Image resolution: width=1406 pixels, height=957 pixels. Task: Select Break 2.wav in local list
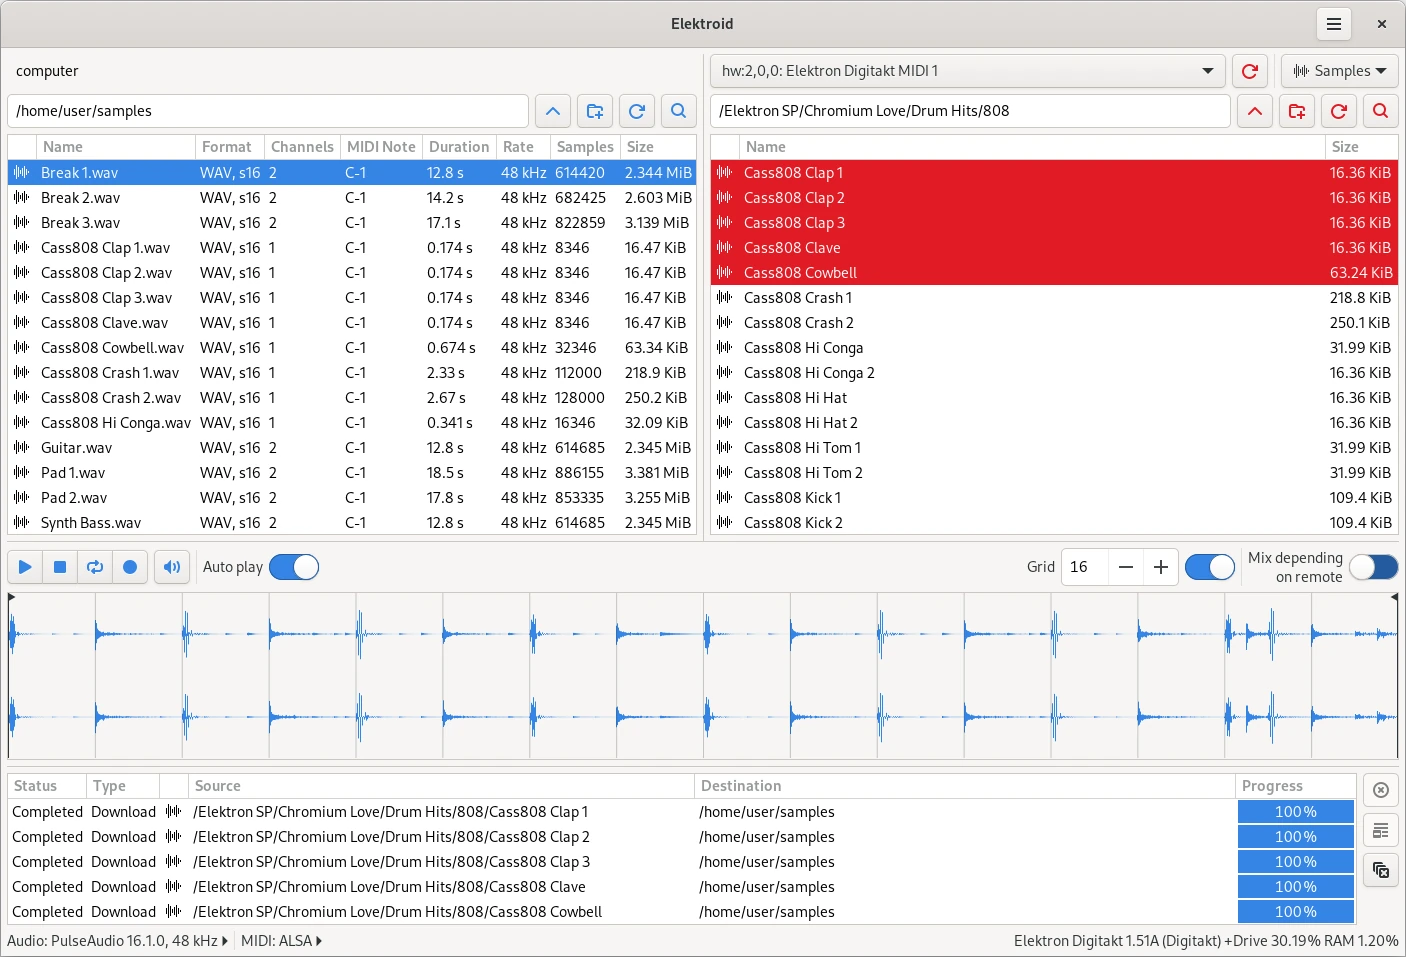tap(352, 198)
